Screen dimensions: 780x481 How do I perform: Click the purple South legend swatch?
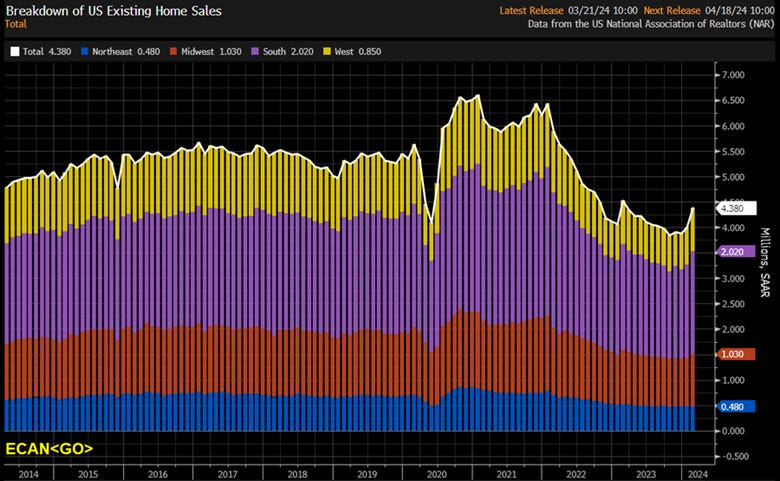[x=255, y=51]
